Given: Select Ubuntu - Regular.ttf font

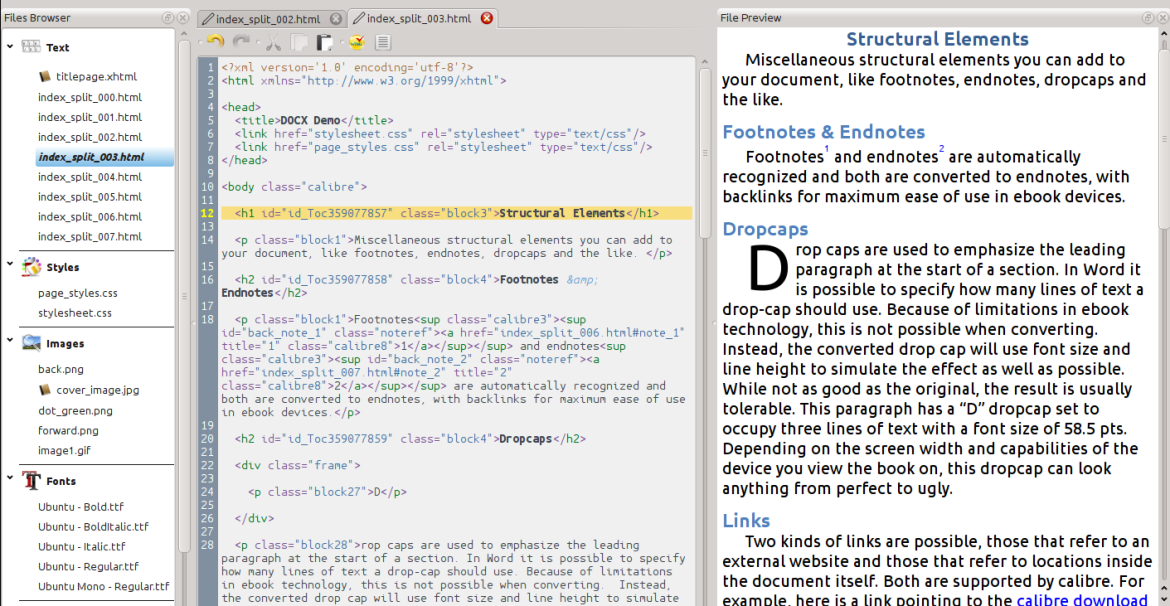Looking at the screenshot, I should pos(86,566).
